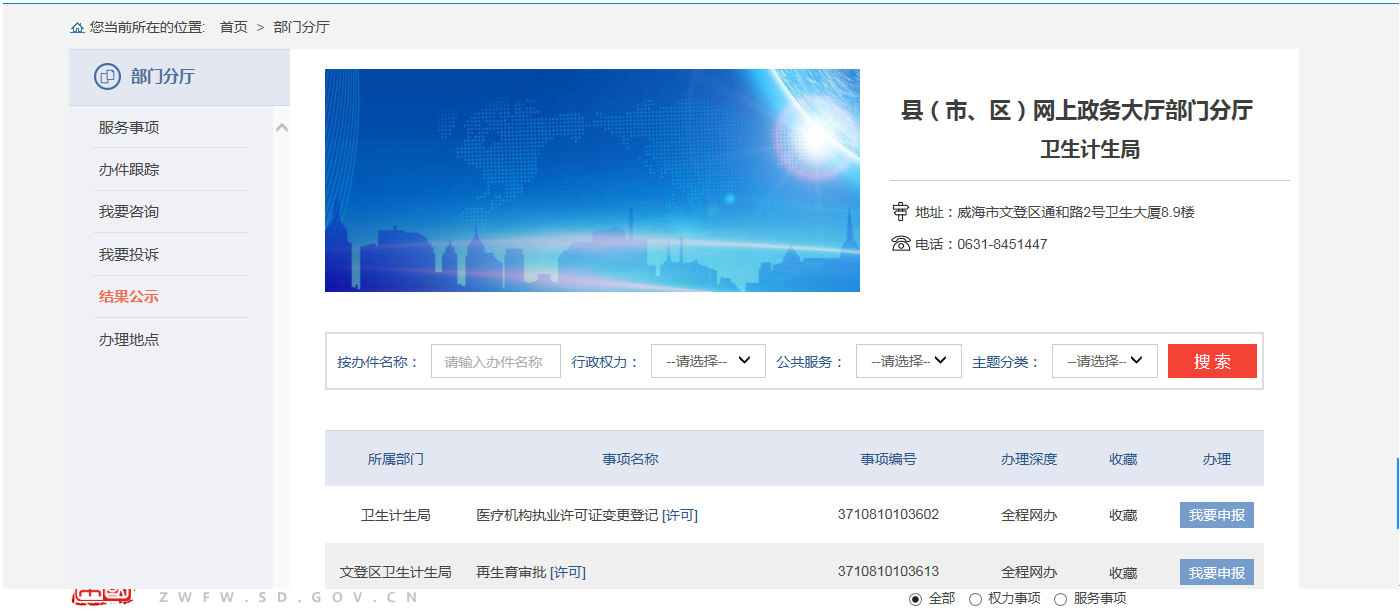The height and width of the screenshot is (616, 1400).
Task: Click the address signpost icon
Action: (900, 212)
